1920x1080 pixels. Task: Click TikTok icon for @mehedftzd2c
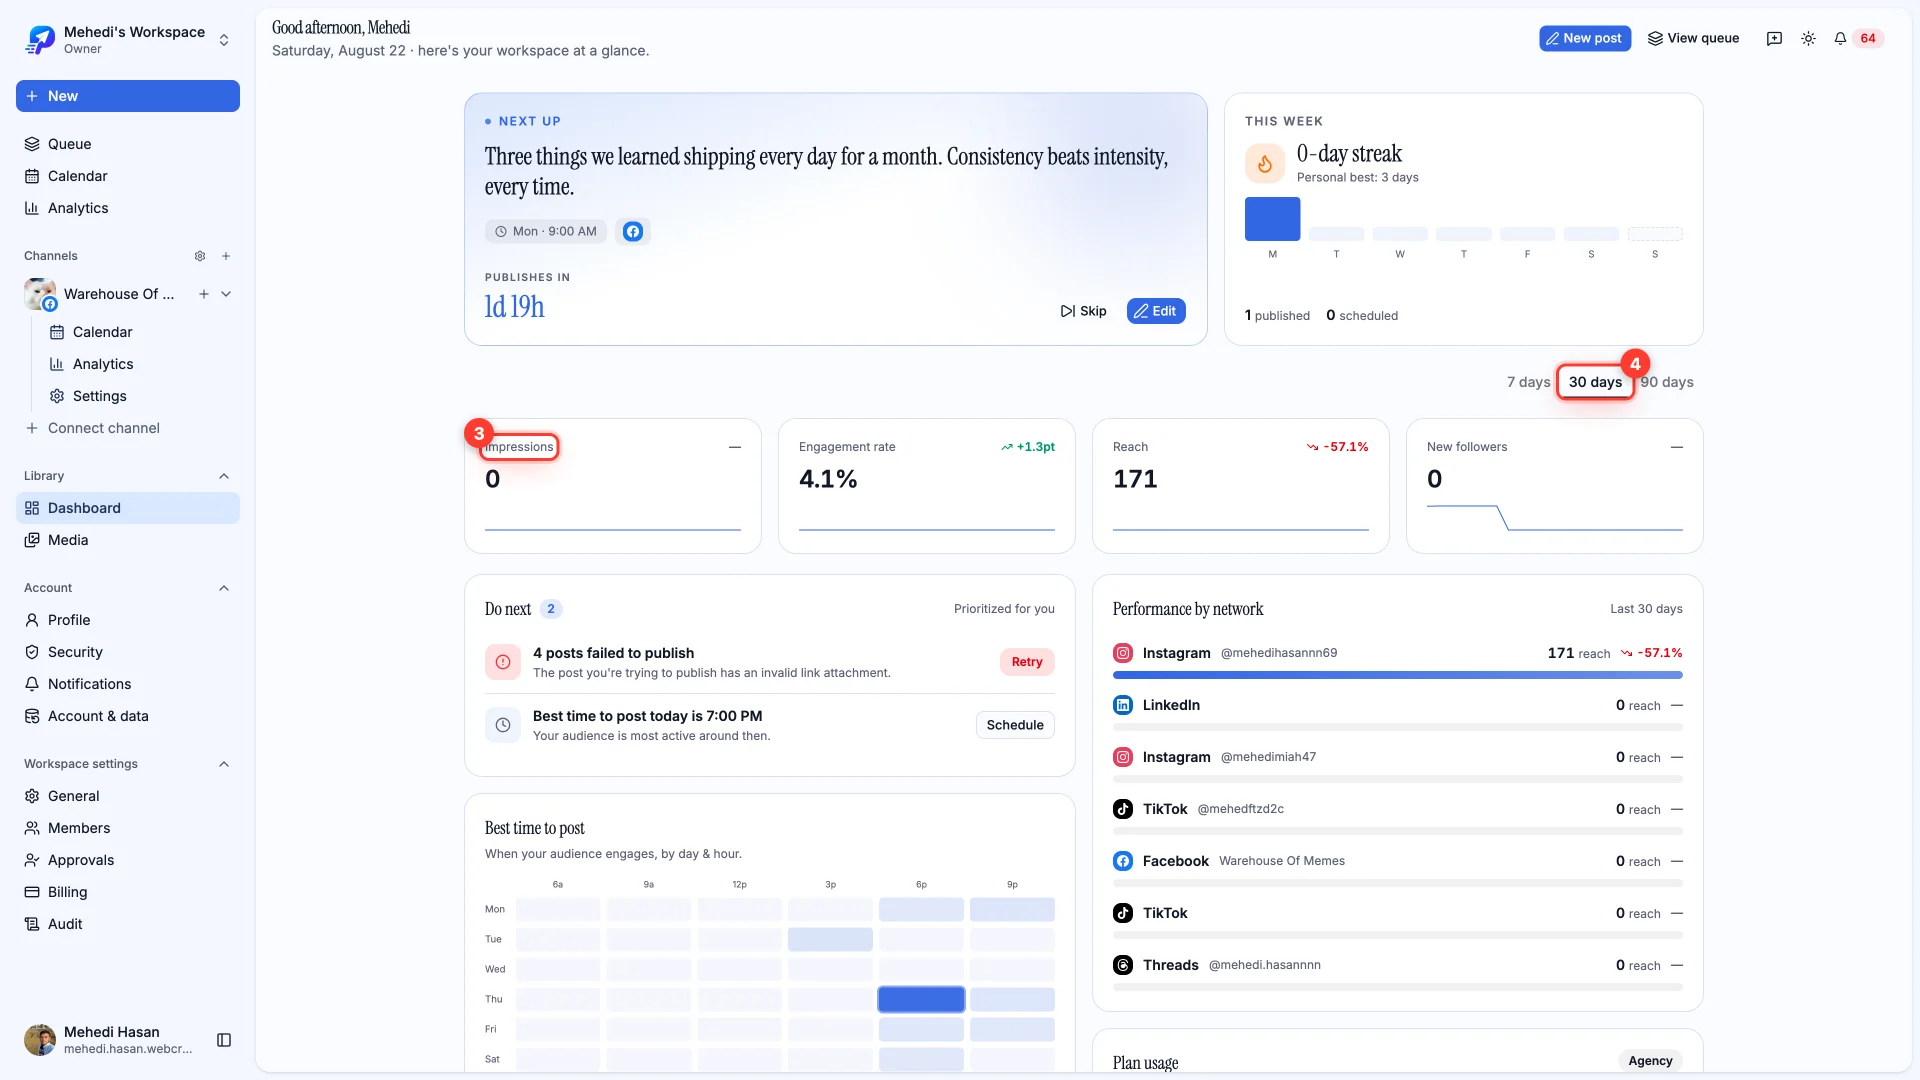coord(1123,809)
